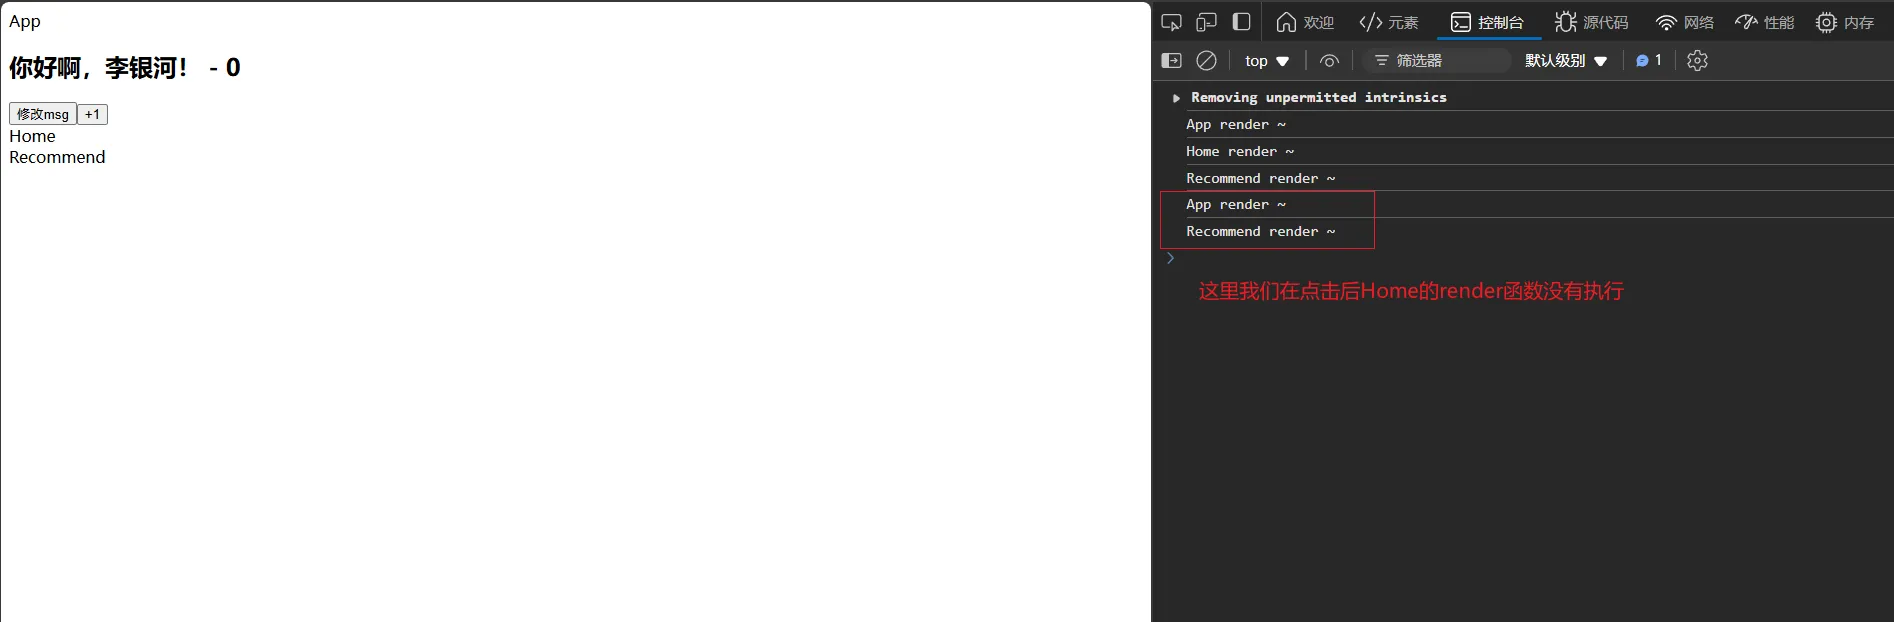Switch to the 元素 elements tab
Image resolution: width=1894 pixels, height=622 pixels.
[1389, 22]
